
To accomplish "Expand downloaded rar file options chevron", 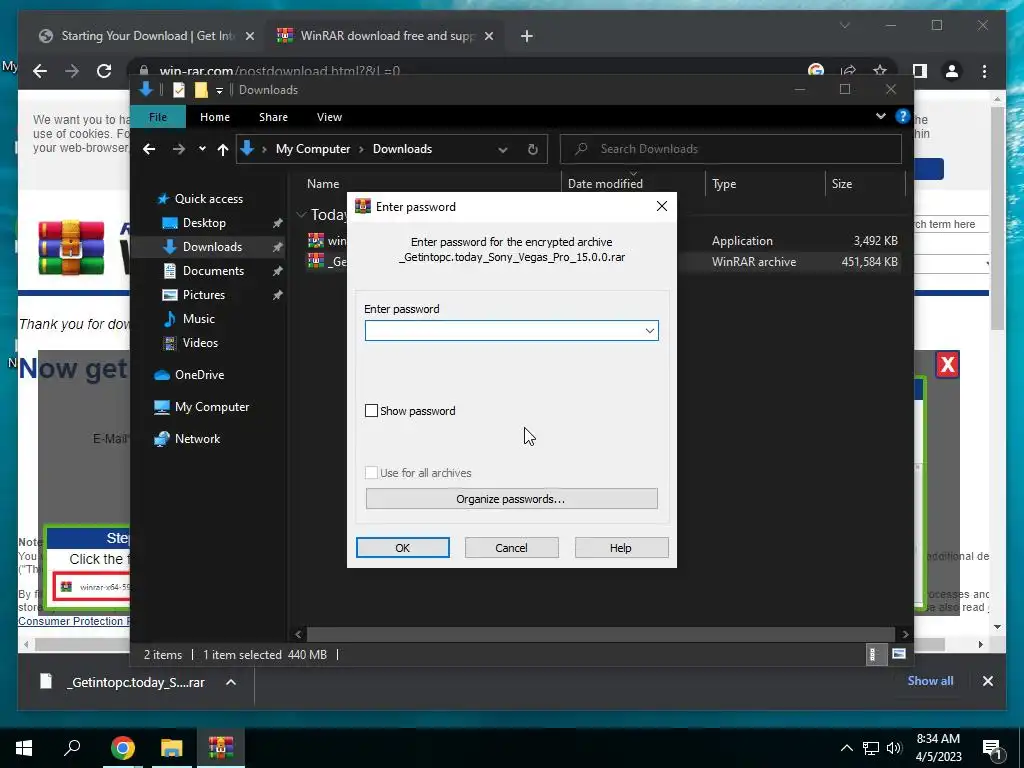I will [x=231, y=682].
